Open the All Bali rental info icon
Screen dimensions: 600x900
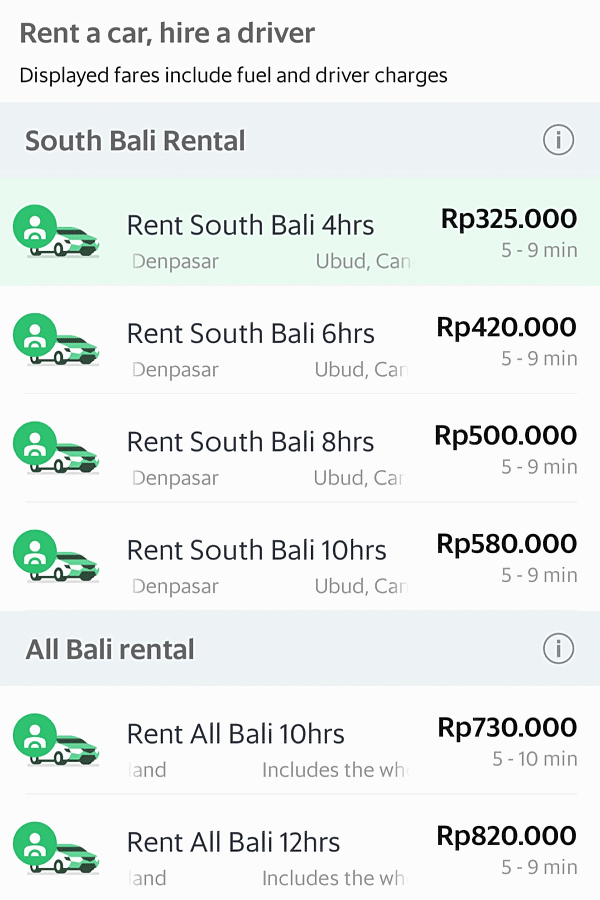coord(559,648)
